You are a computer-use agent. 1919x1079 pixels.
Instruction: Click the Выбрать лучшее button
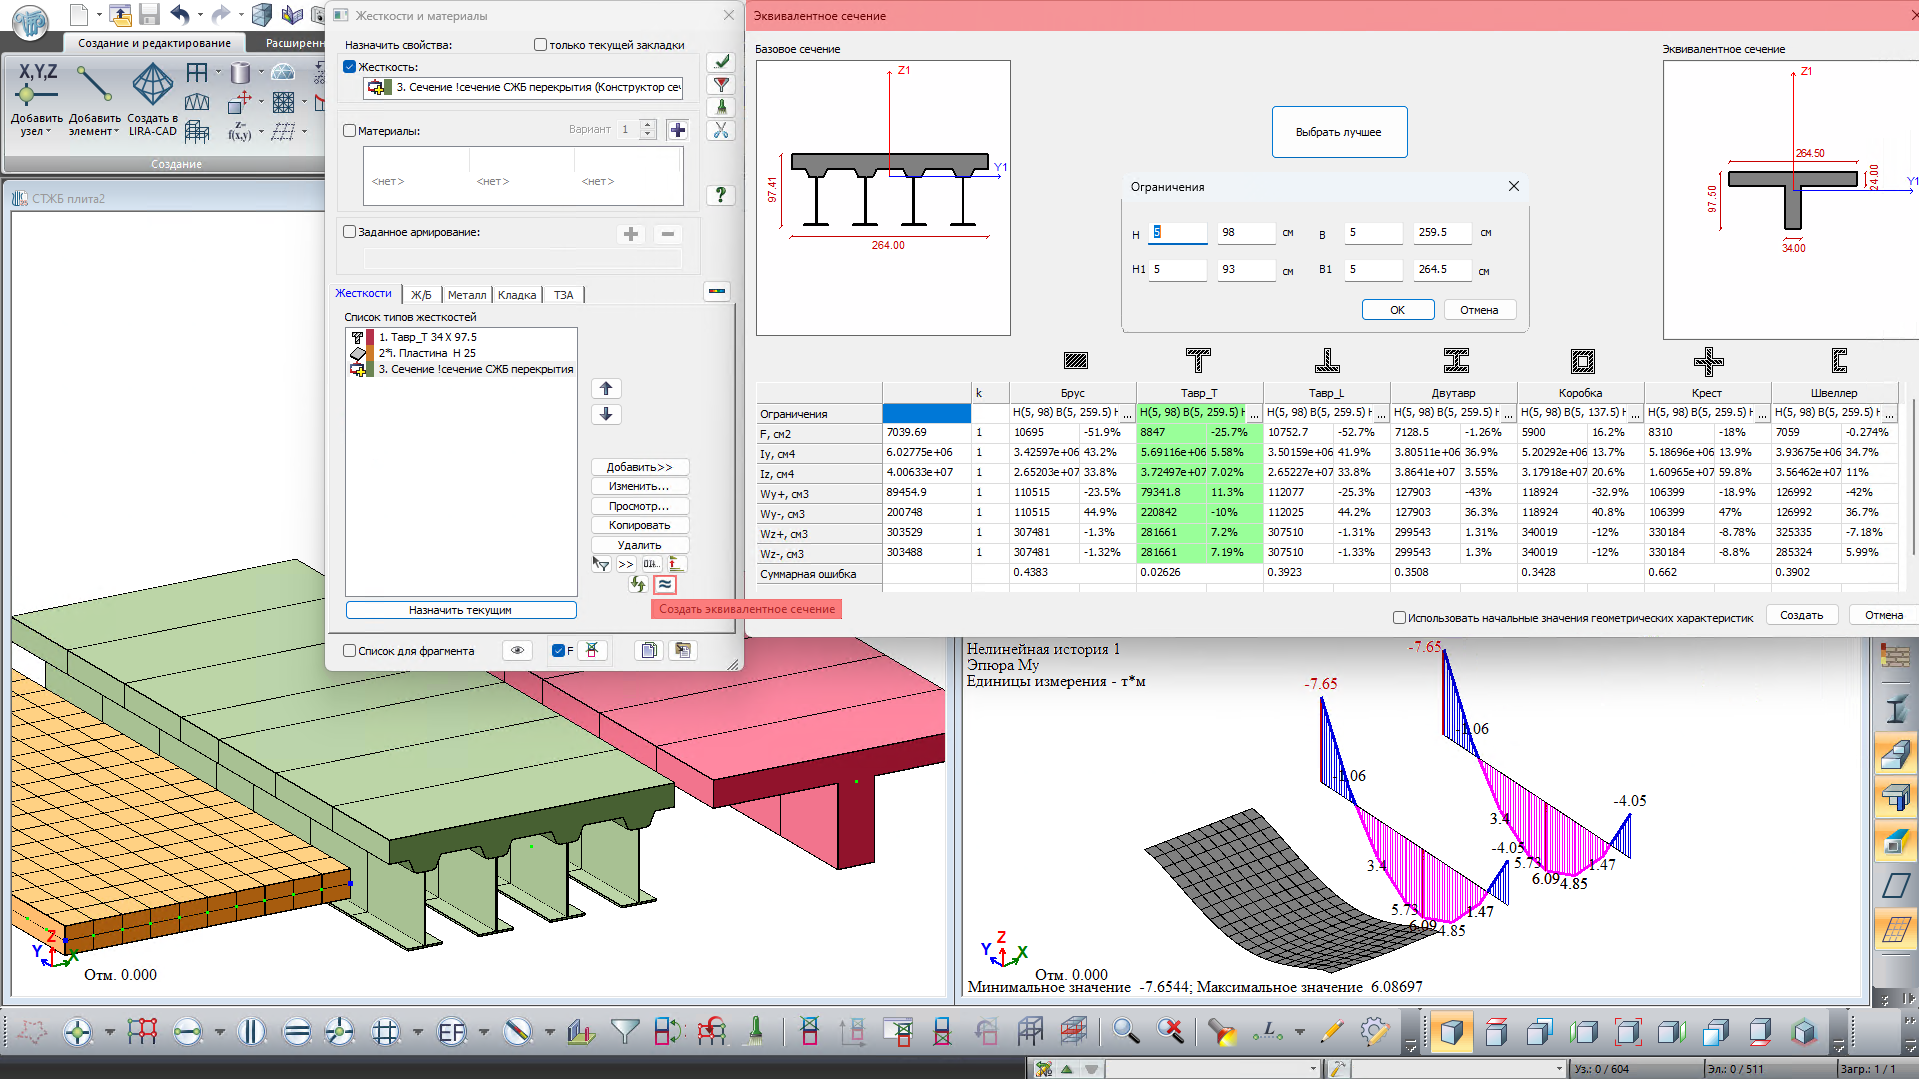pyautogui.click(x=1338, y=132)
